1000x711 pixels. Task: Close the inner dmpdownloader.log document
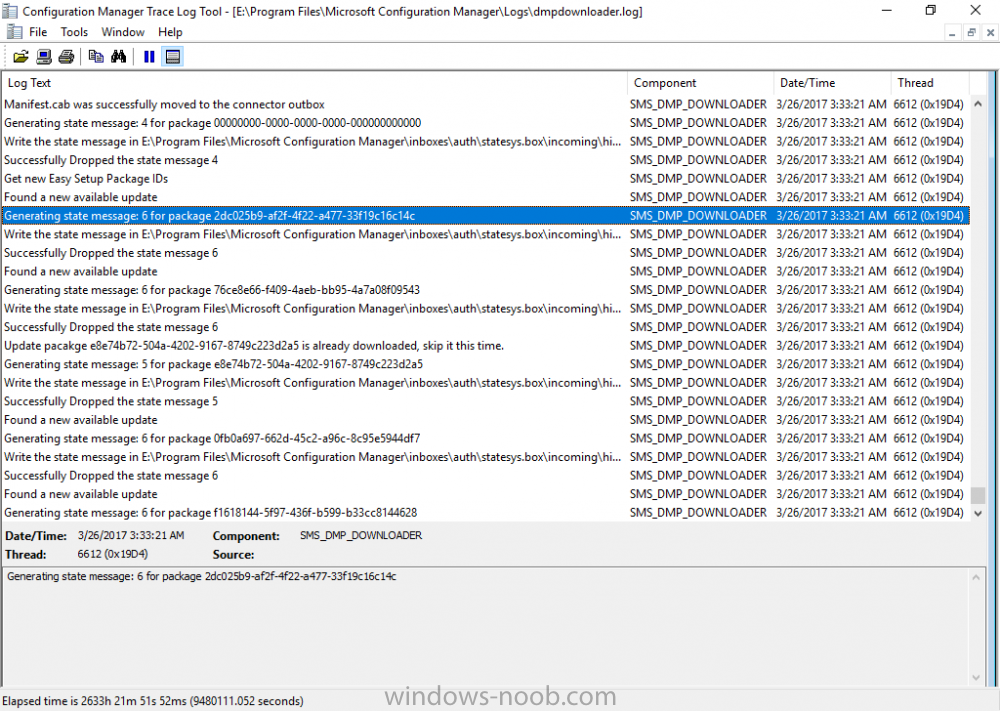[x=990, y=33]
